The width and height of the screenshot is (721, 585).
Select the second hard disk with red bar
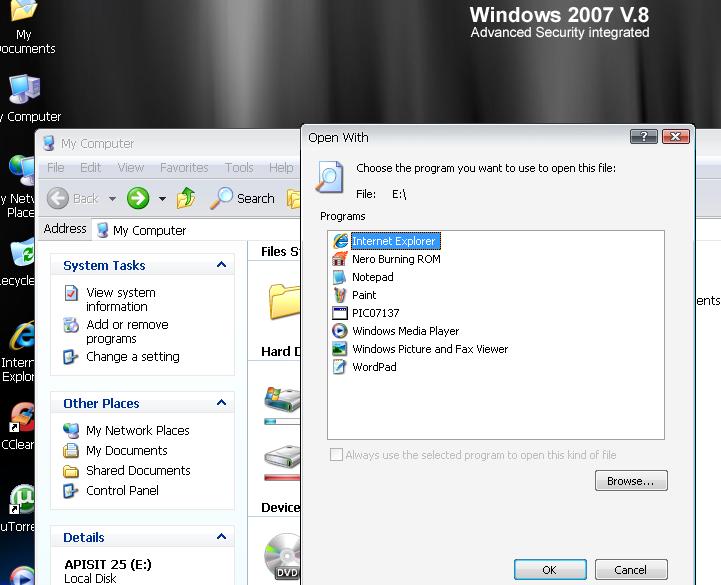point(282,458)
